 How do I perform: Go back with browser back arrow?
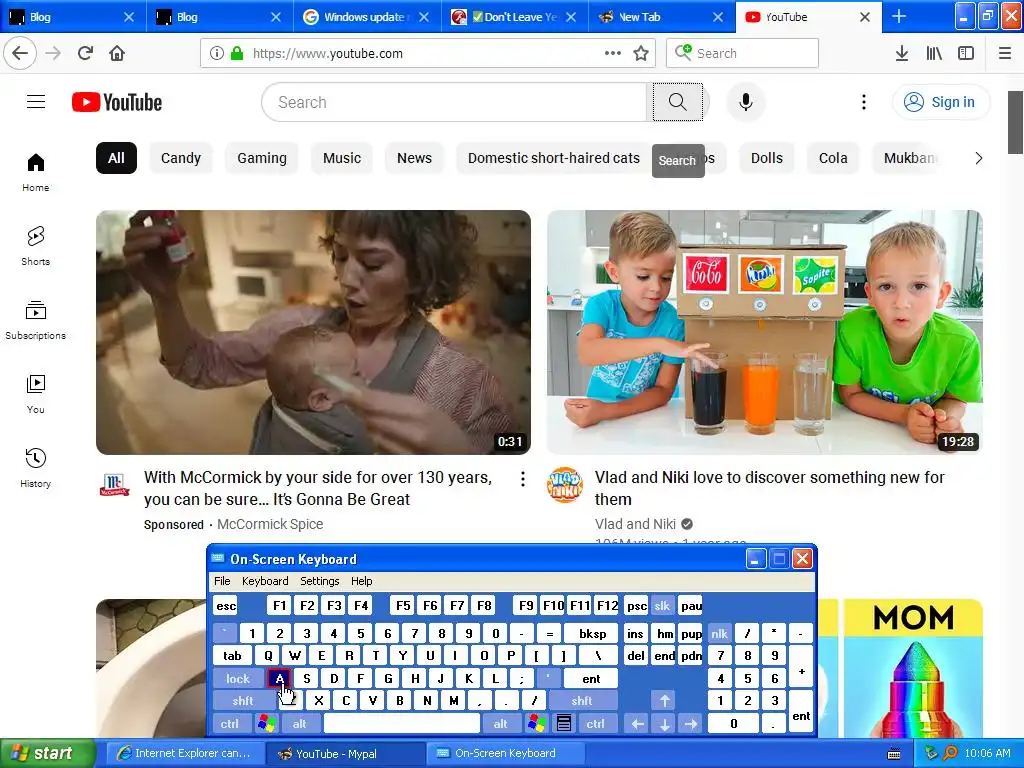pos(20,53)
